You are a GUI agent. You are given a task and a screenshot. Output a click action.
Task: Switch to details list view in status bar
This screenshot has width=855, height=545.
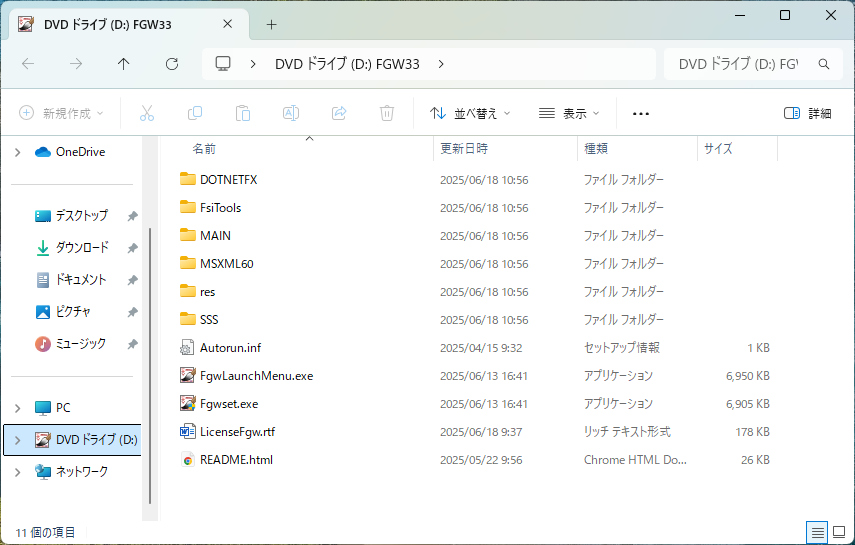pyautogui.click(x=817, y=532)
